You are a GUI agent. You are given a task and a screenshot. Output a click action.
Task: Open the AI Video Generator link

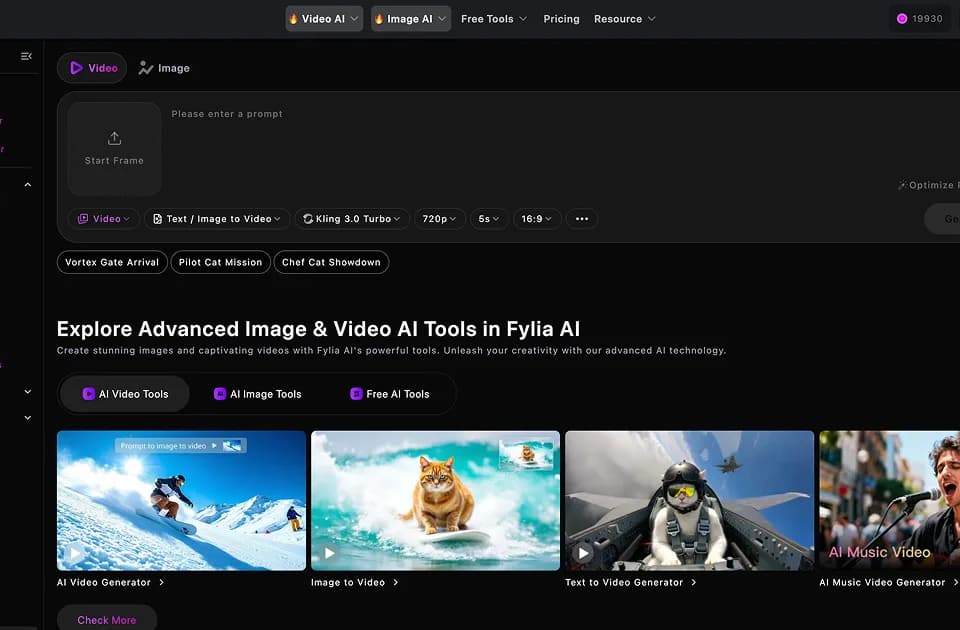click(110, 582)
